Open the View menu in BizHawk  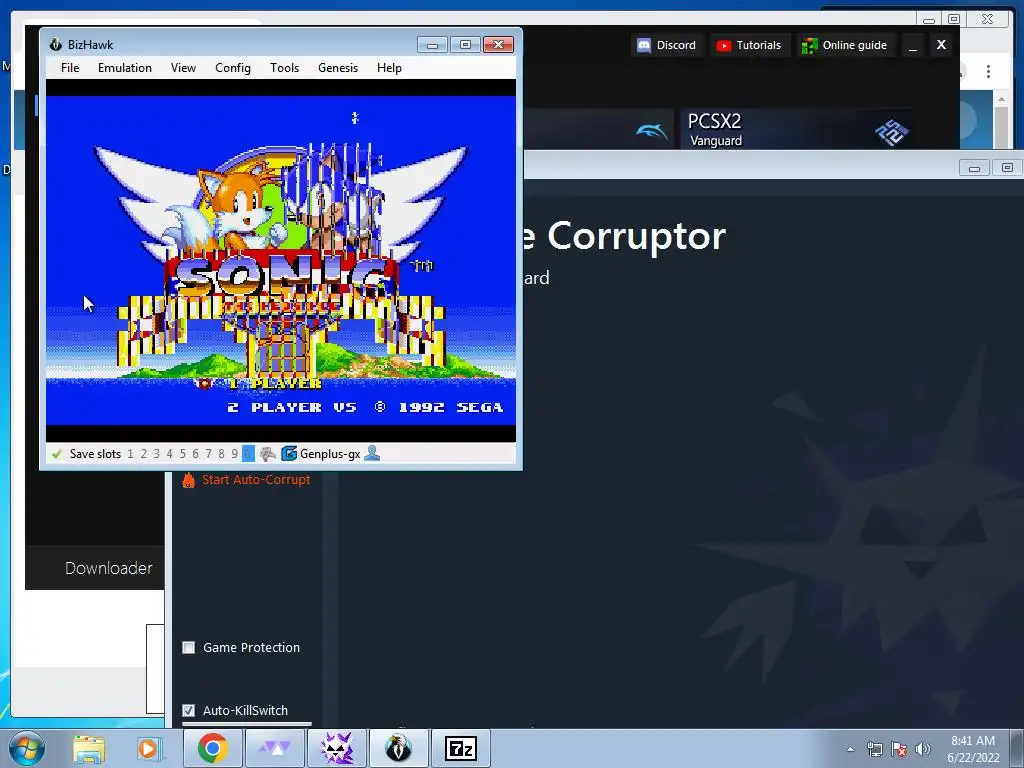[184, 68]
